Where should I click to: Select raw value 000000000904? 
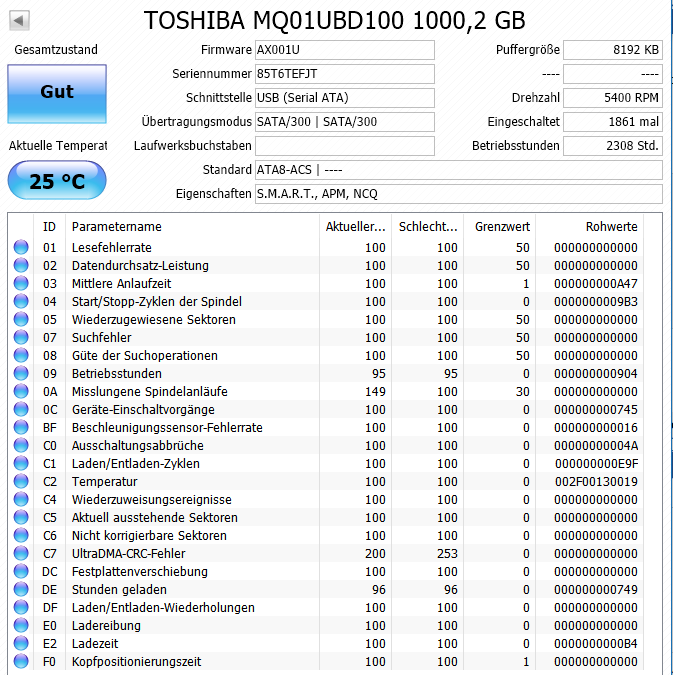596,374
